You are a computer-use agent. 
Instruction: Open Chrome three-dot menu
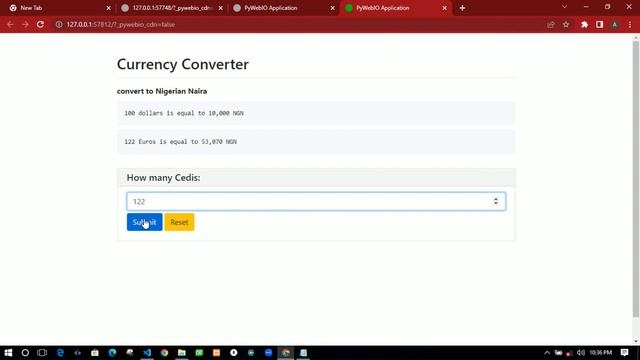tap(630, 24)
